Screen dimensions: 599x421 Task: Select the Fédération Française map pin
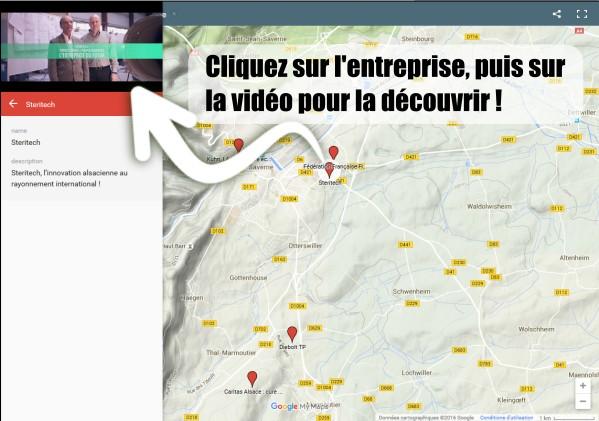[333, 152]
